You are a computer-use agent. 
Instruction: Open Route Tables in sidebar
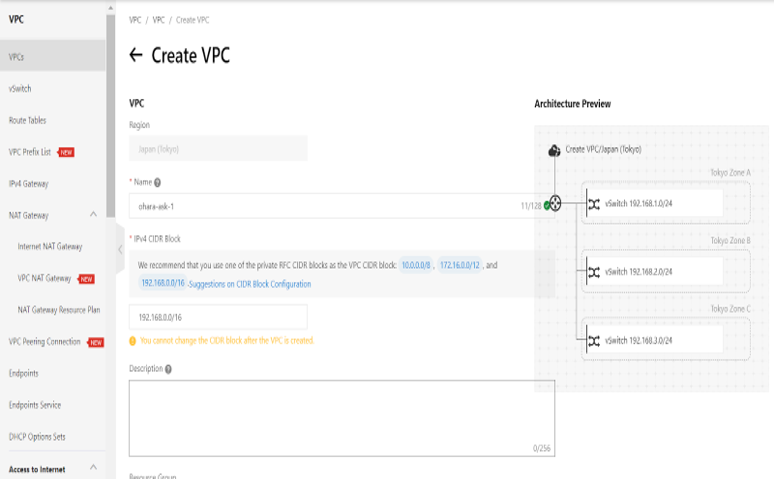28,120
